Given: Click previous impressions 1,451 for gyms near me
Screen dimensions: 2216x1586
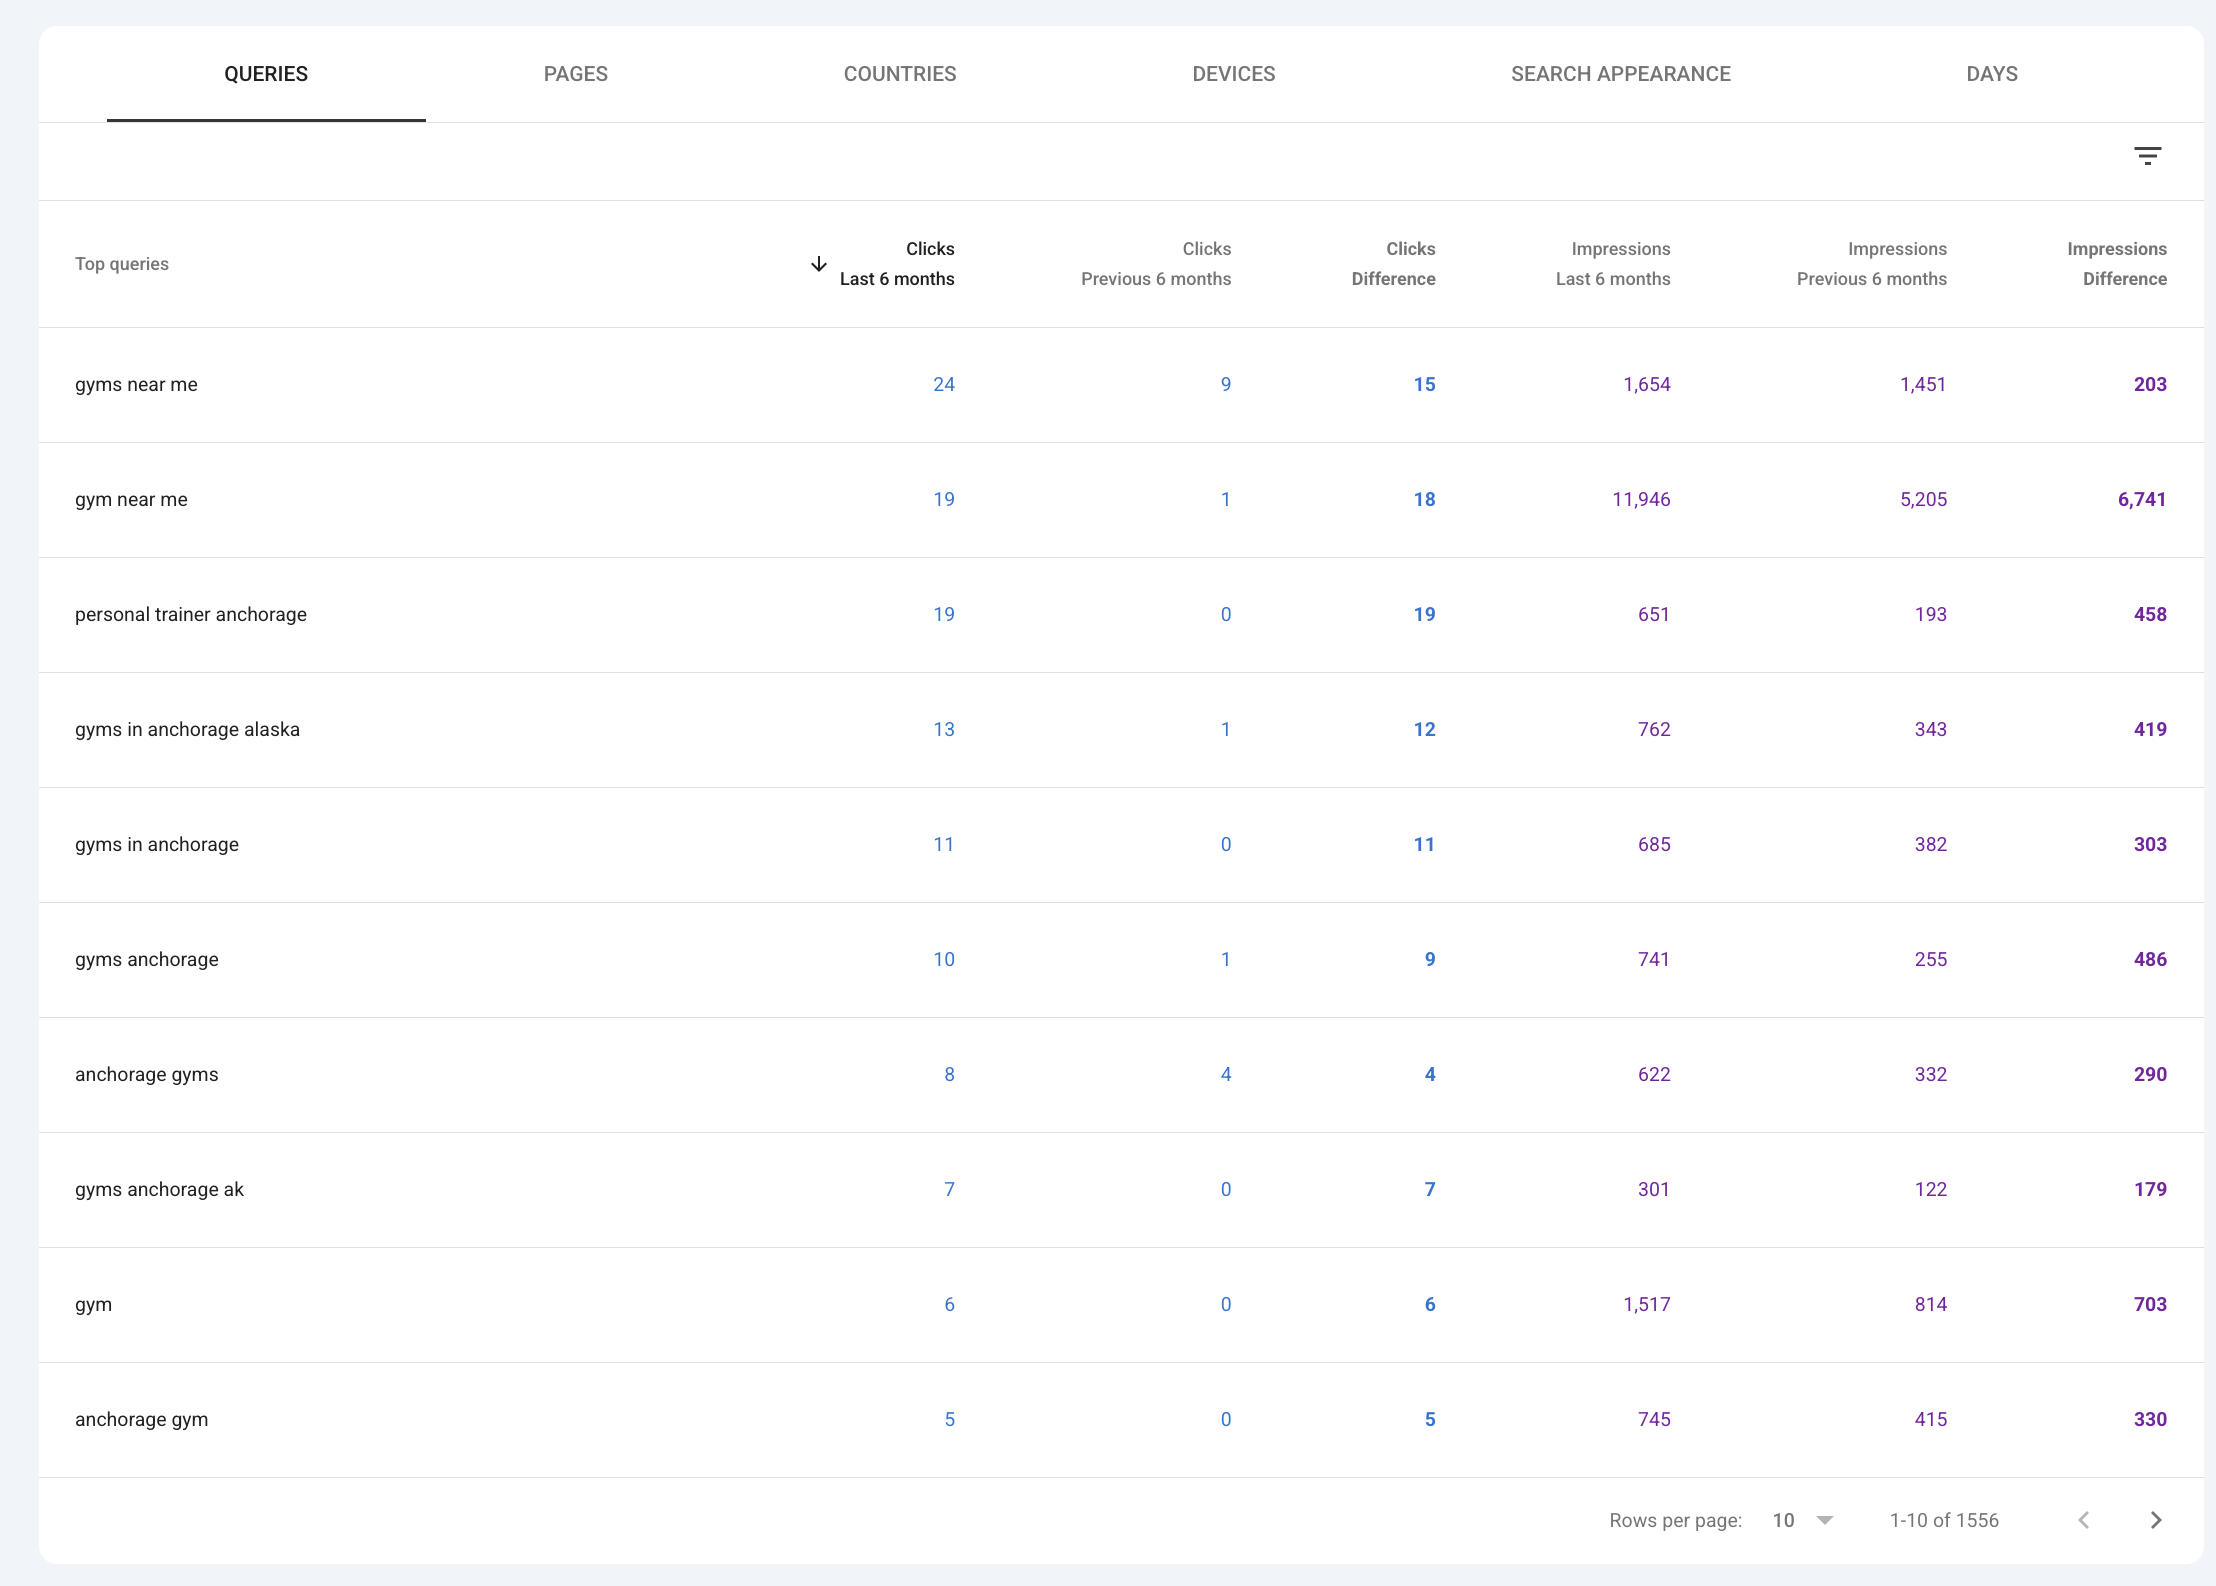Looking at the screenshot, I should 1923,385.
